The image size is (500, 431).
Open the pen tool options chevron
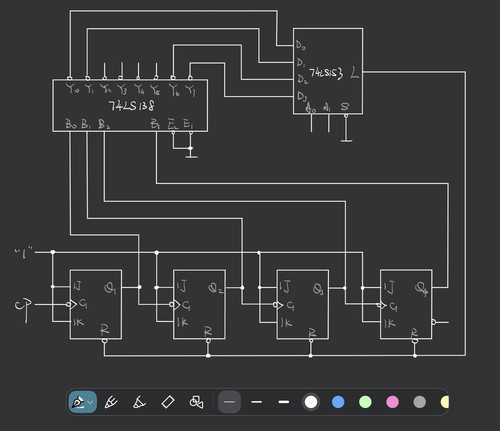click(x=90, y=402)
